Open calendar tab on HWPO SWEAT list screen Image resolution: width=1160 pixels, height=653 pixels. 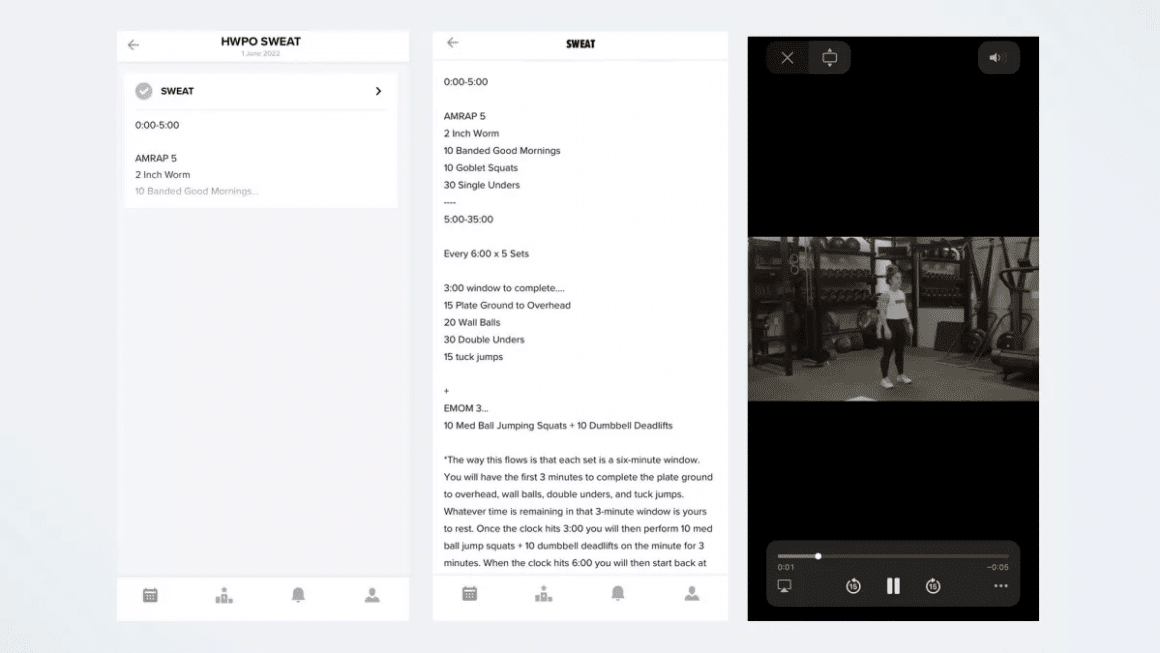tap(150, 595)
